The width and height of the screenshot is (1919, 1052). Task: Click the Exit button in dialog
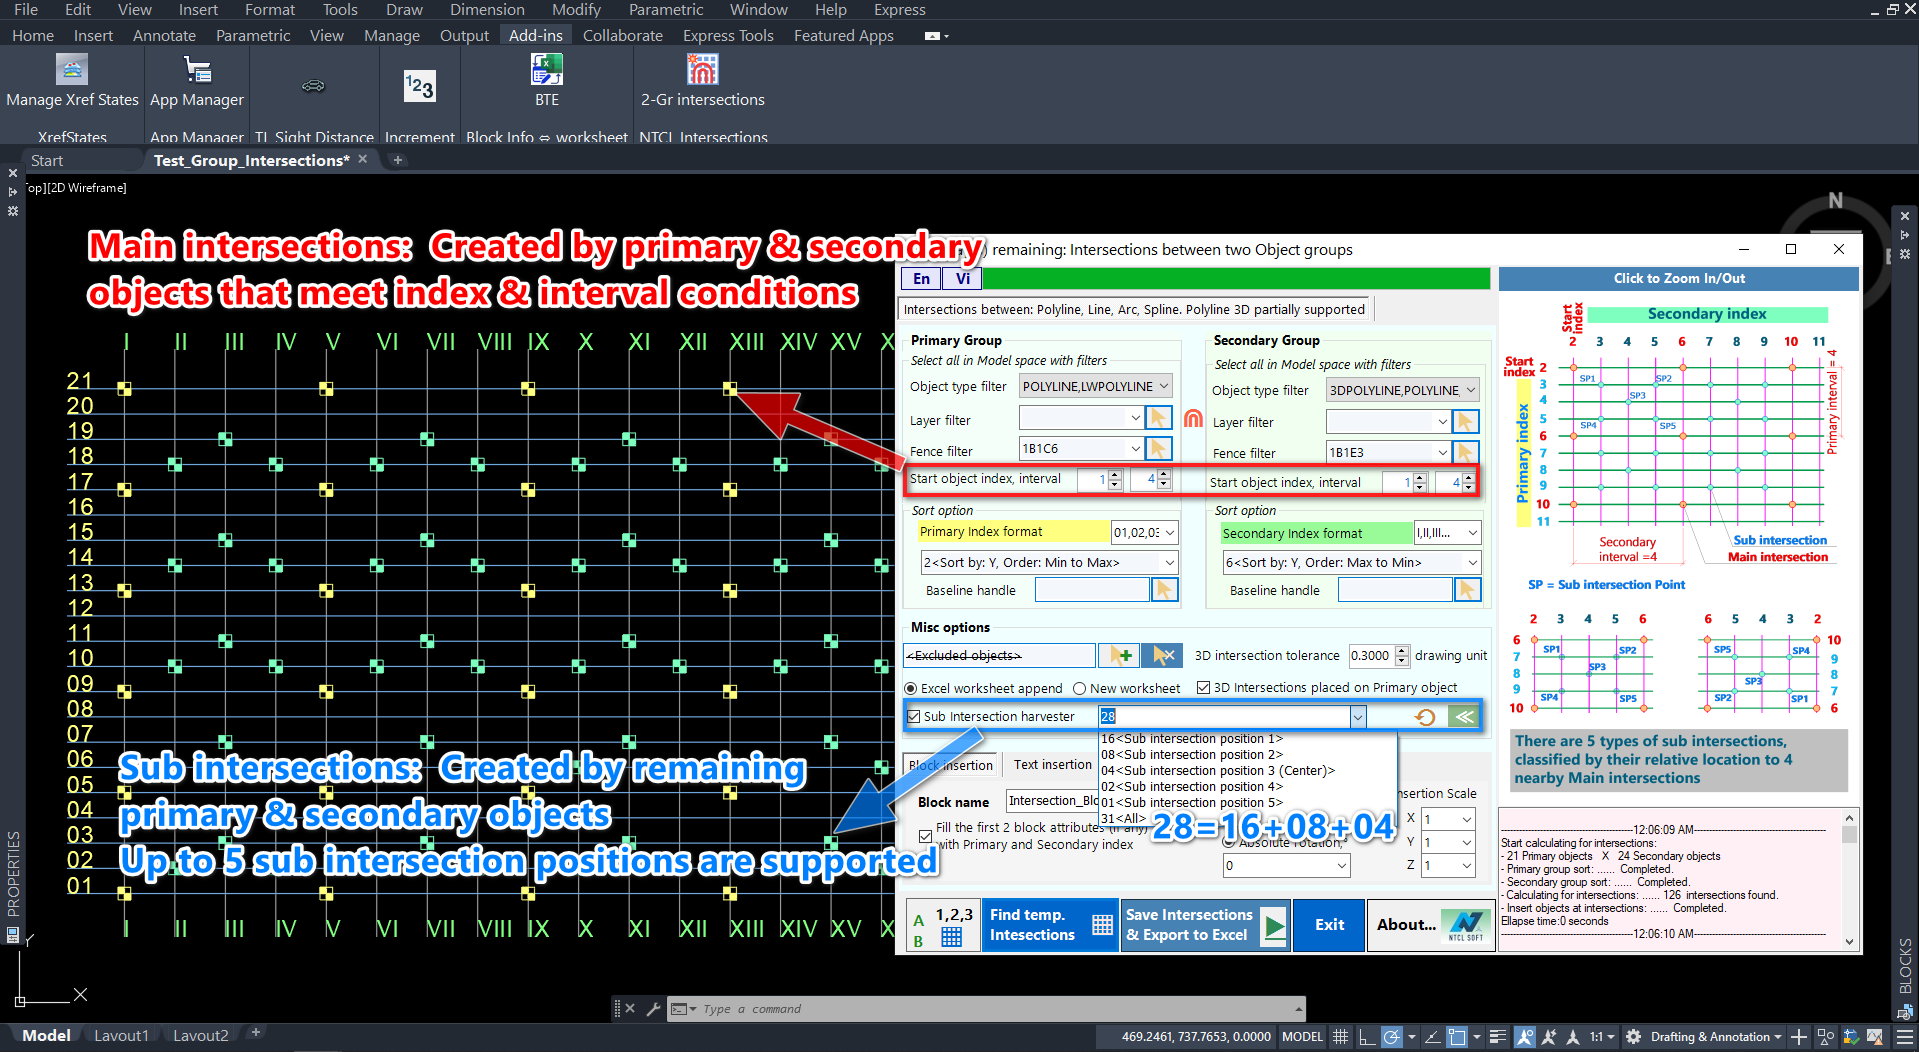click(x=1329, y=925)
